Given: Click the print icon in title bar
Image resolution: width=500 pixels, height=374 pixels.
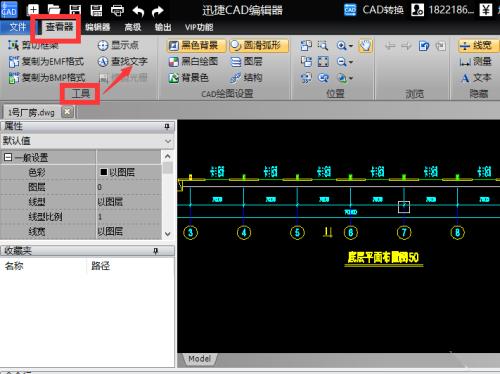Looking at the screenshot, I should pyautogui.click(x=117, y=10).
